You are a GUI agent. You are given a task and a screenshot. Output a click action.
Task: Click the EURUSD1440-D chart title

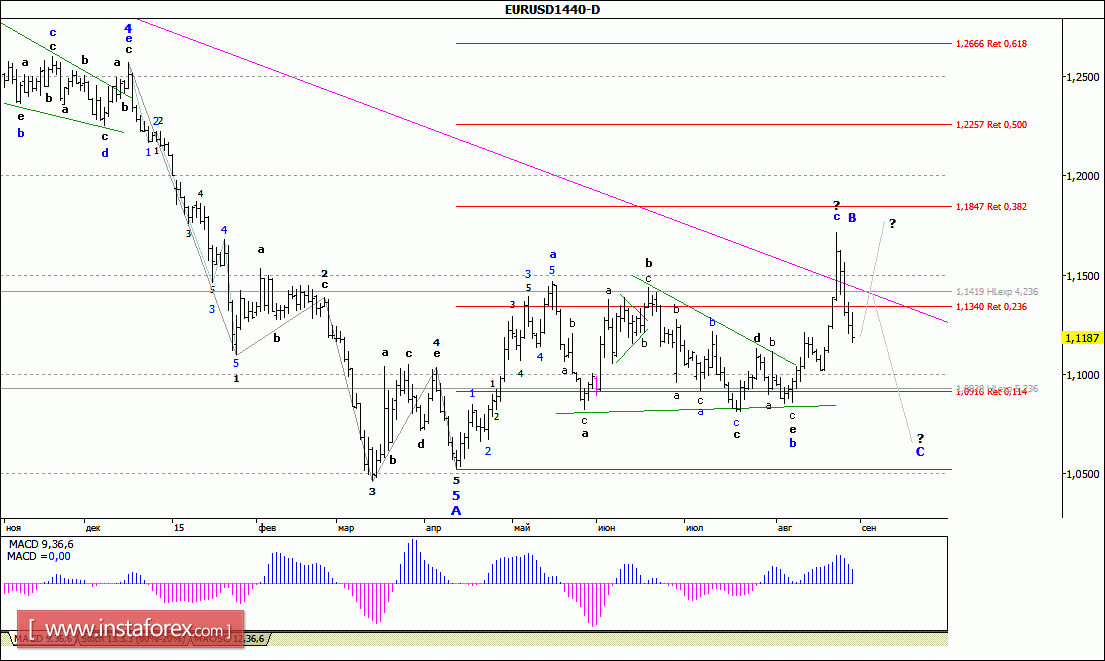552,9
